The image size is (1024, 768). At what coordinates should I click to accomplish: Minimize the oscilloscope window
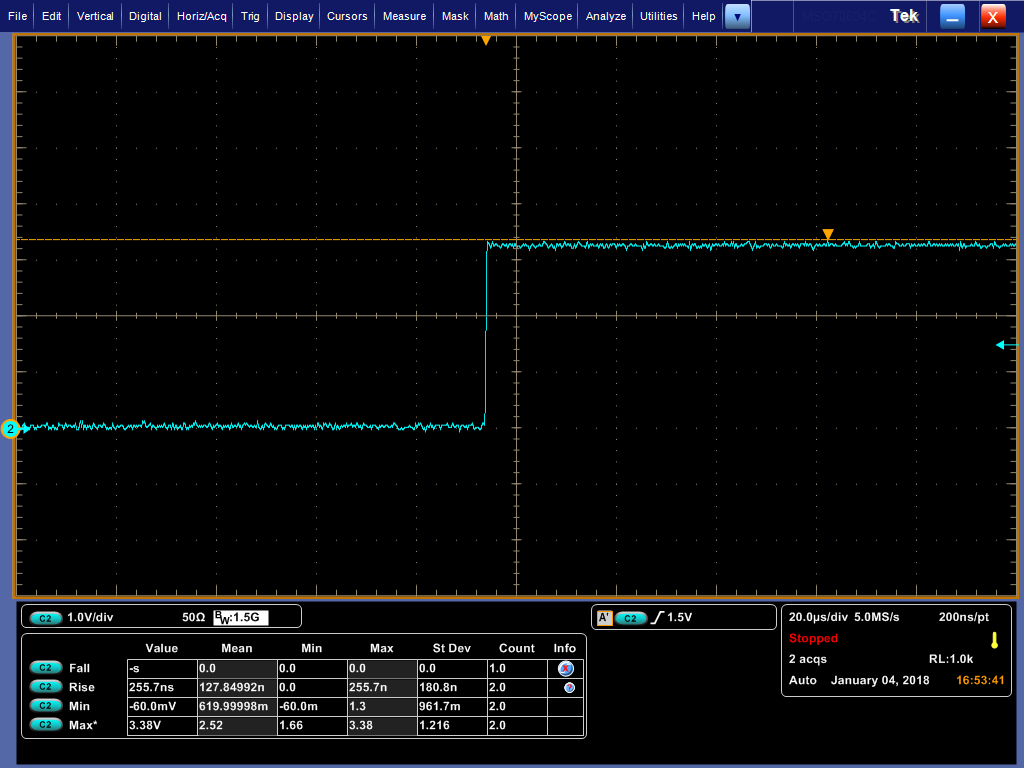point(952,16)
